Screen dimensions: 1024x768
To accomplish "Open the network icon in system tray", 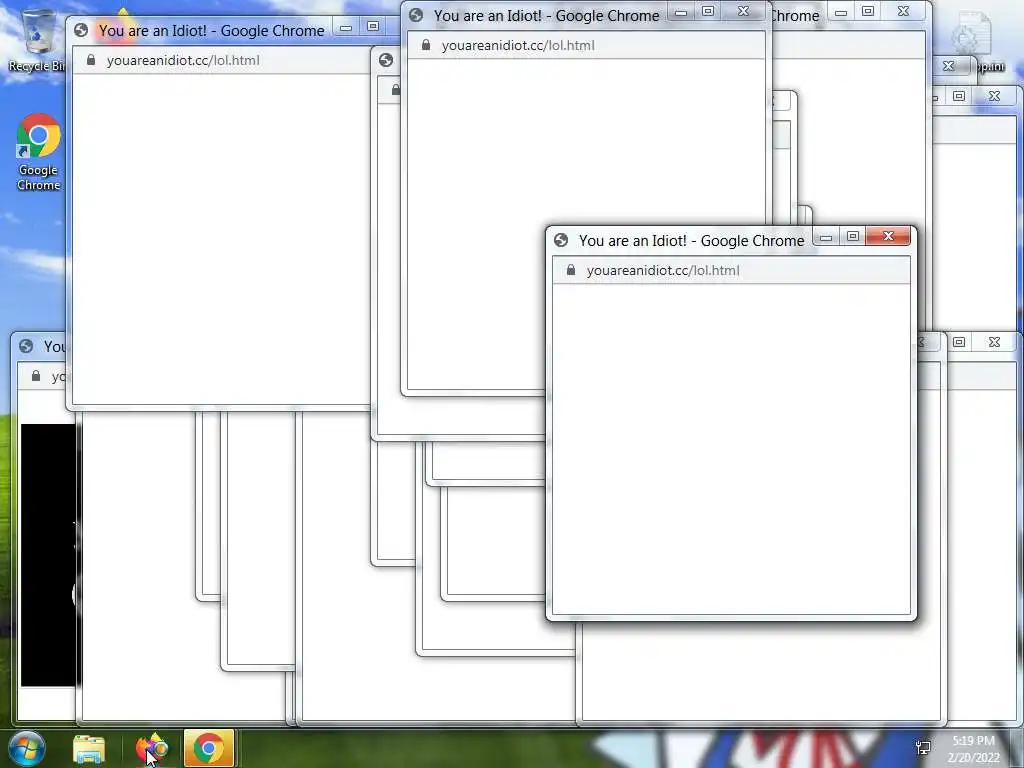I will click(x=923, y=748).
